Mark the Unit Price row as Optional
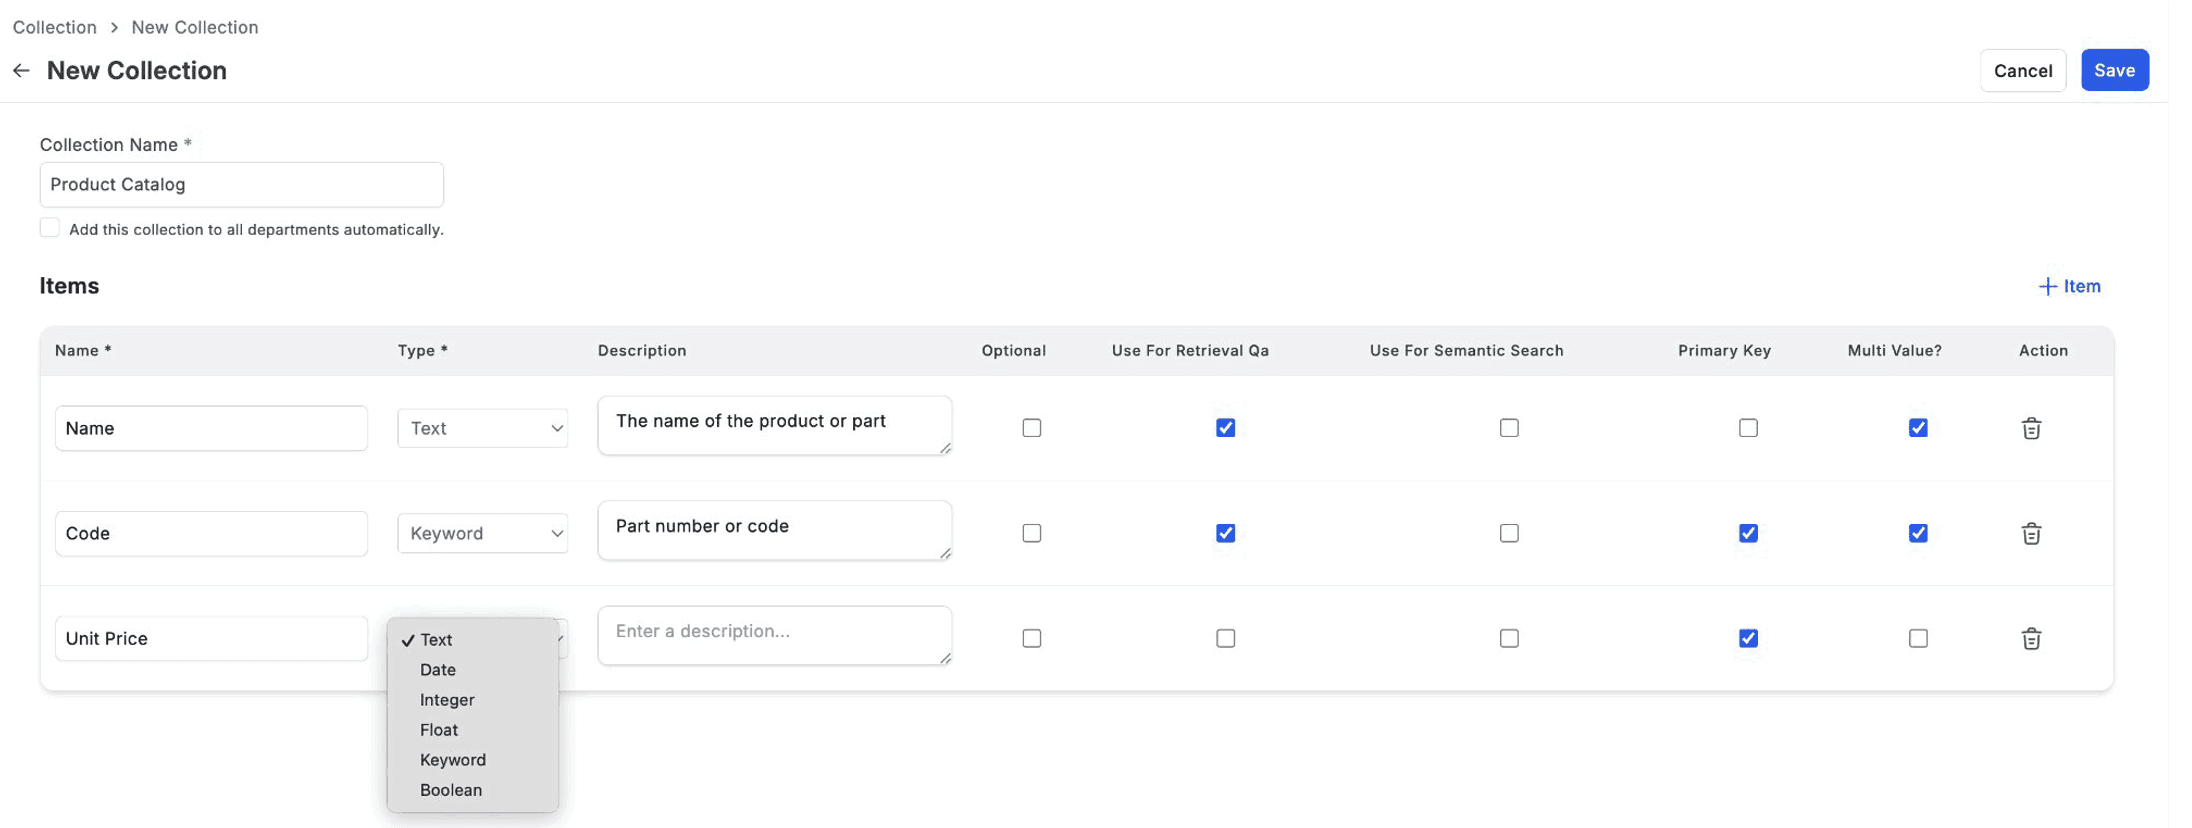This screenshot has height=828, width=2192. pyautogui.click(x=1031, y=638)
